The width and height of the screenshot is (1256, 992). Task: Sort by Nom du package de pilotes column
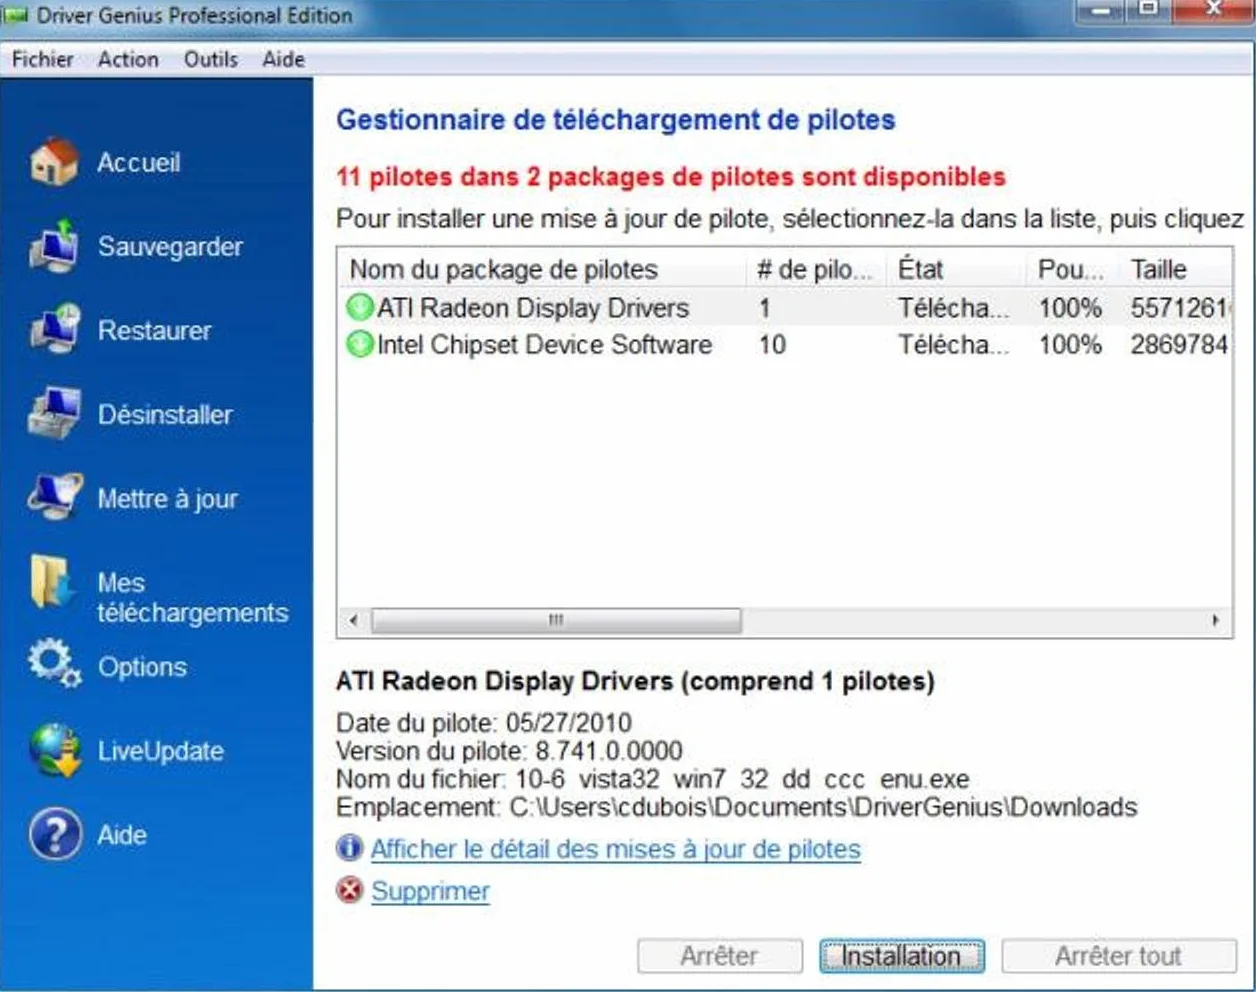coord(542,269)
